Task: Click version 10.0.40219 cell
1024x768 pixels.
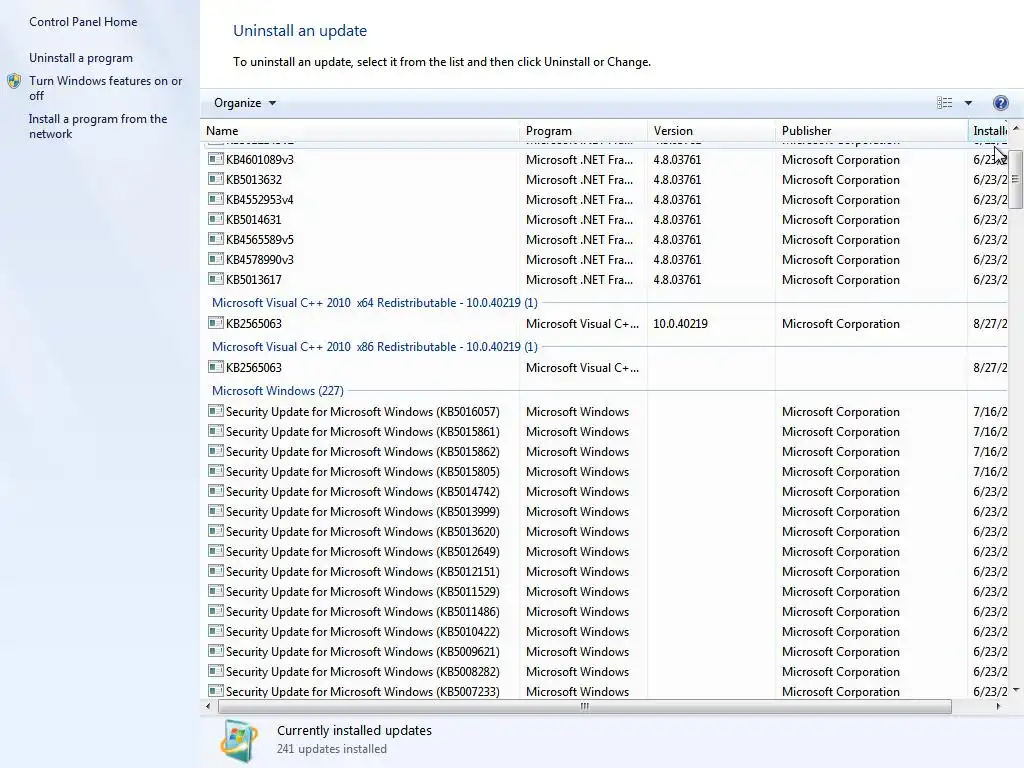Action: click(680, 324)
